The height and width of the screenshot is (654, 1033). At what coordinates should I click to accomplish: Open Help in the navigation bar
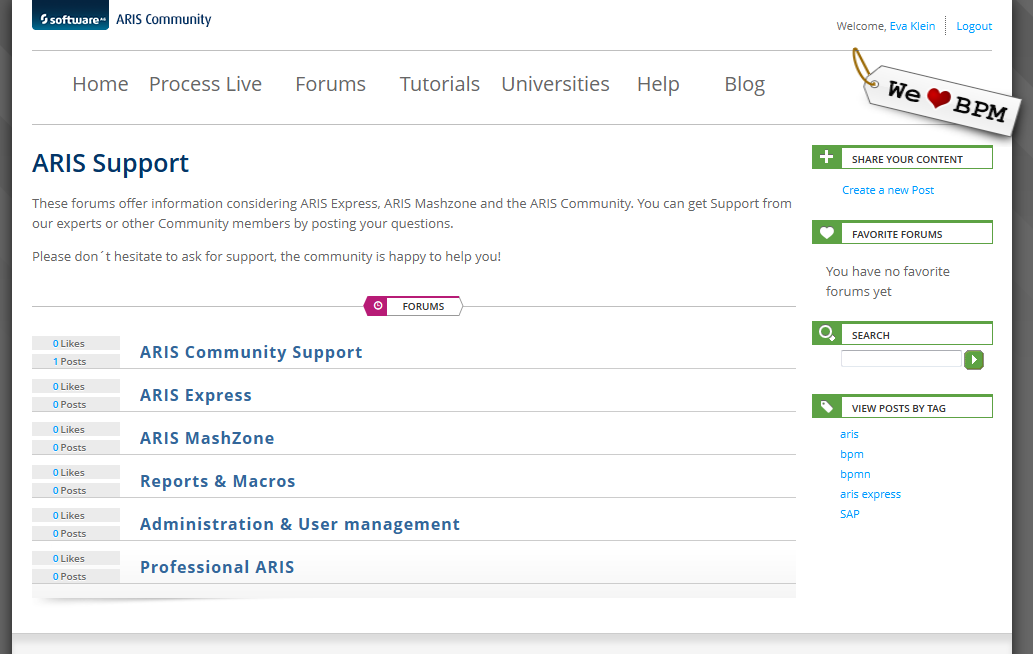[657, 84]
